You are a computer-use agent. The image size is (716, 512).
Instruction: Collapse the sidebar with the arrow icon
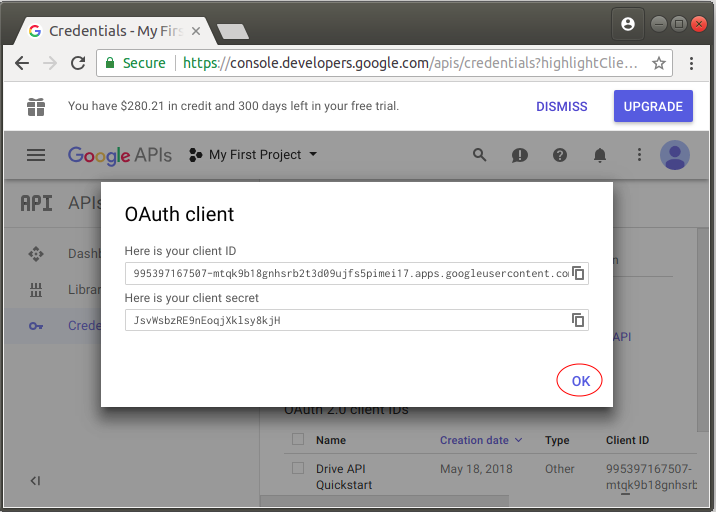tap(35, 480)
